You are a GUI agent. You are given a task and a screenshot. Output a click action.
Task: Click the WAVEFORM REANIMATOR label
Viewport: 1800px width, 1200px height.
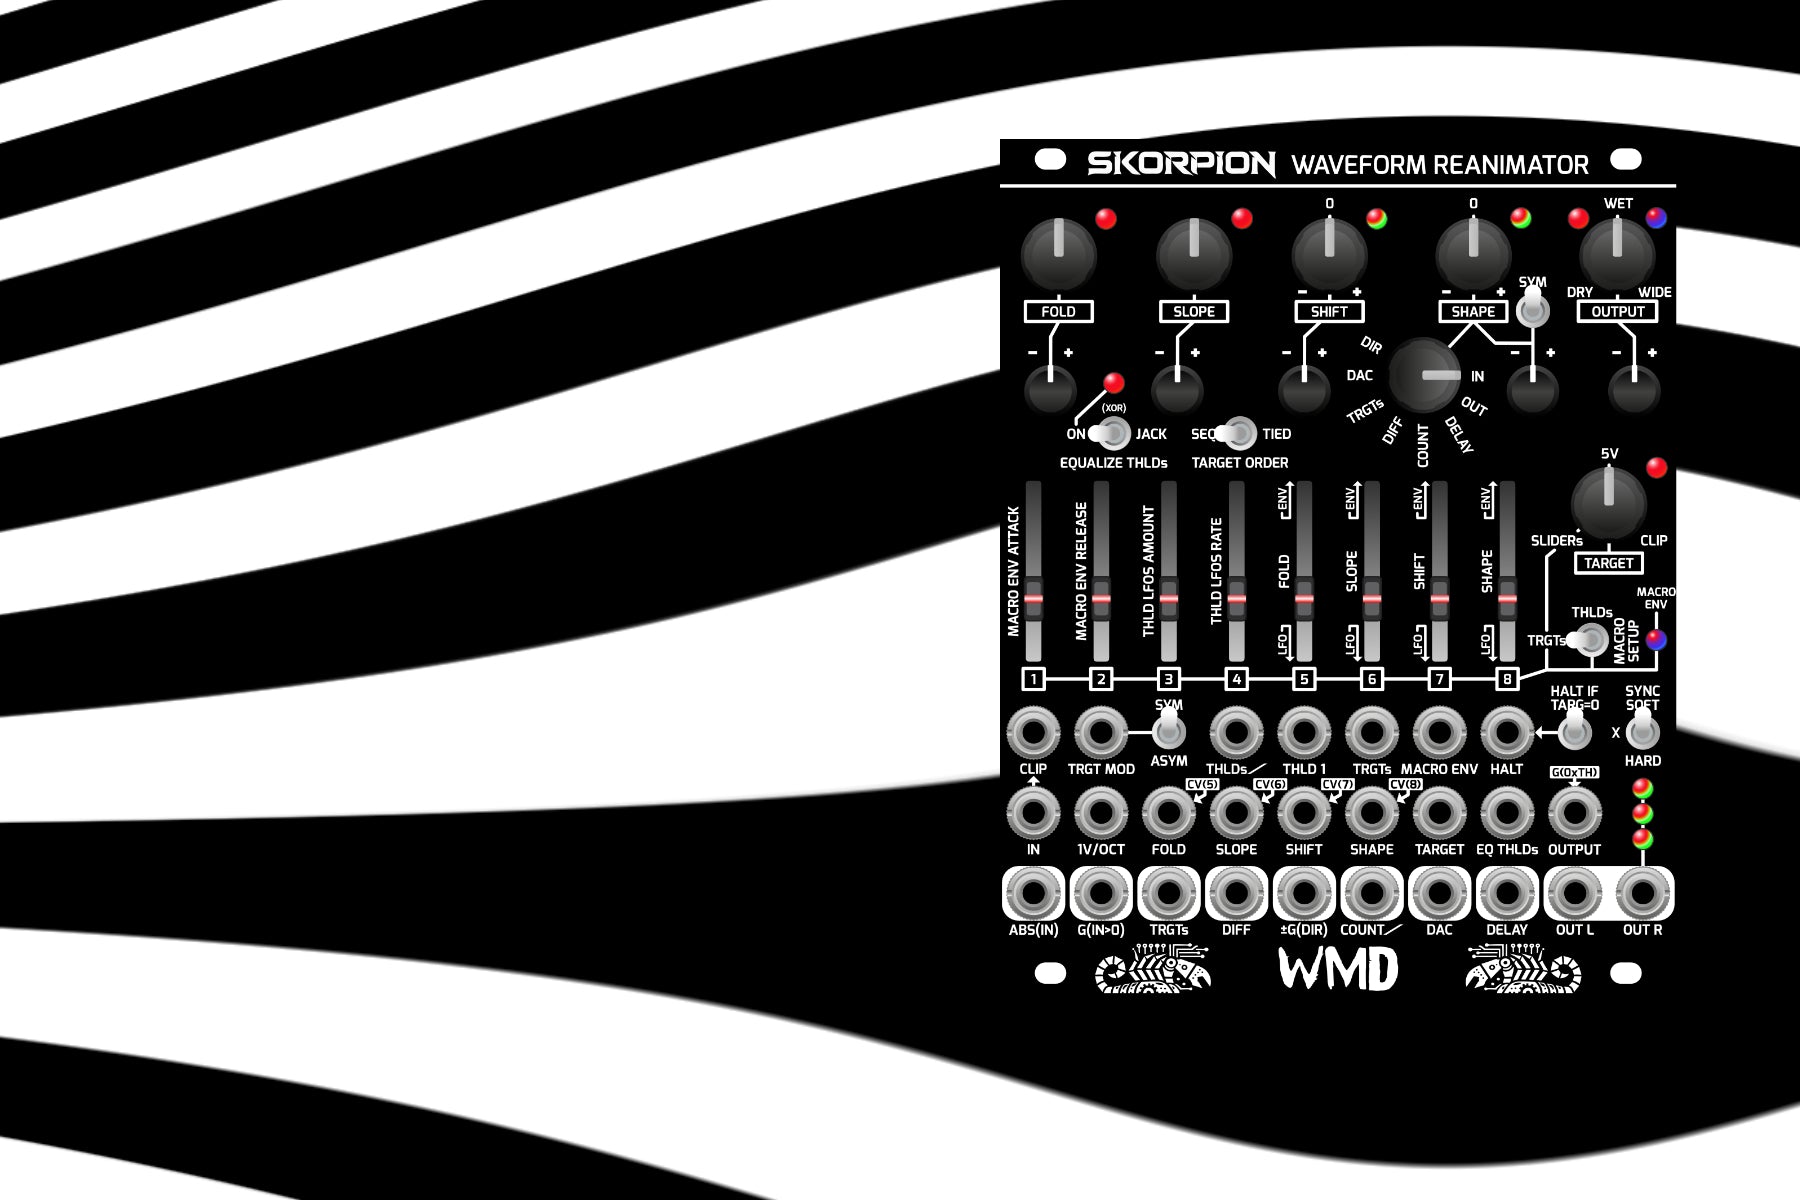(1440, 165)
